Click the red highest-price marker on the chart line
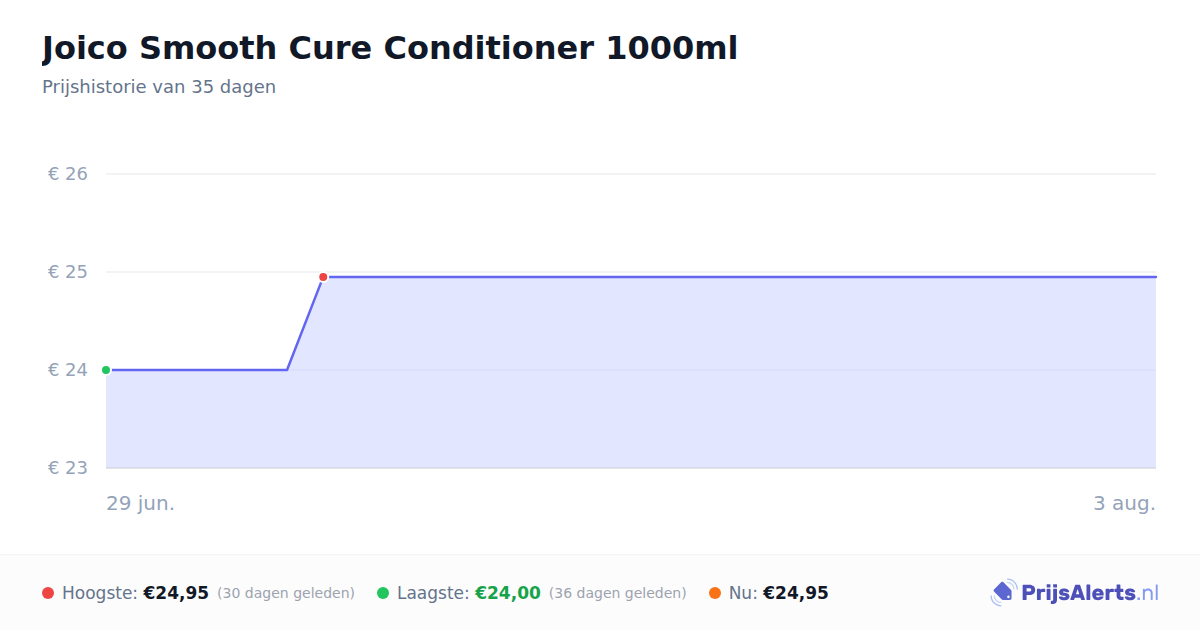 coord(323,277)
